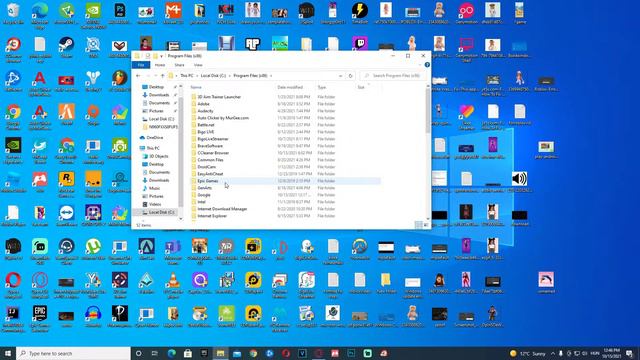Go back in File Explorer
This screenshot has width=640, height=360.
[138, 76]
